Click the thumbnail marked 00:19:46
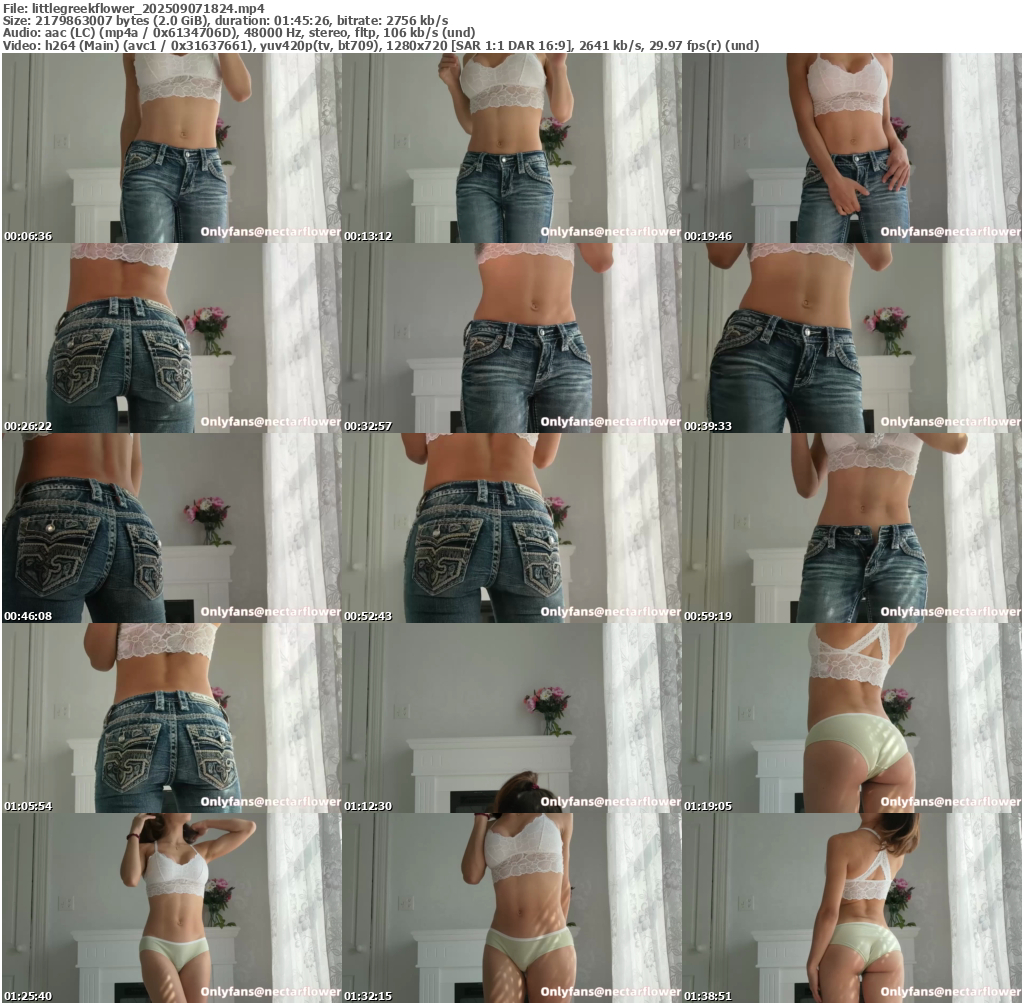Viewport: 1024px width, 1003px height. click(x=852, y=148)
